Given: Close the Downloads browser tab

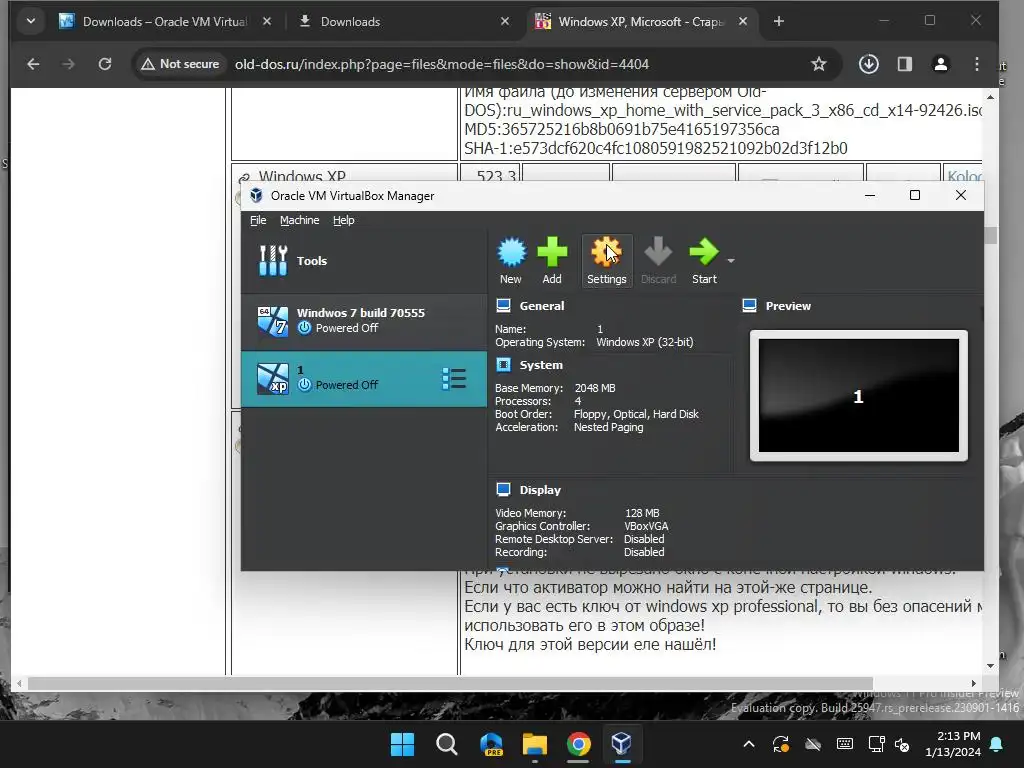Looking at the screenshot, I should coord(505,22).
